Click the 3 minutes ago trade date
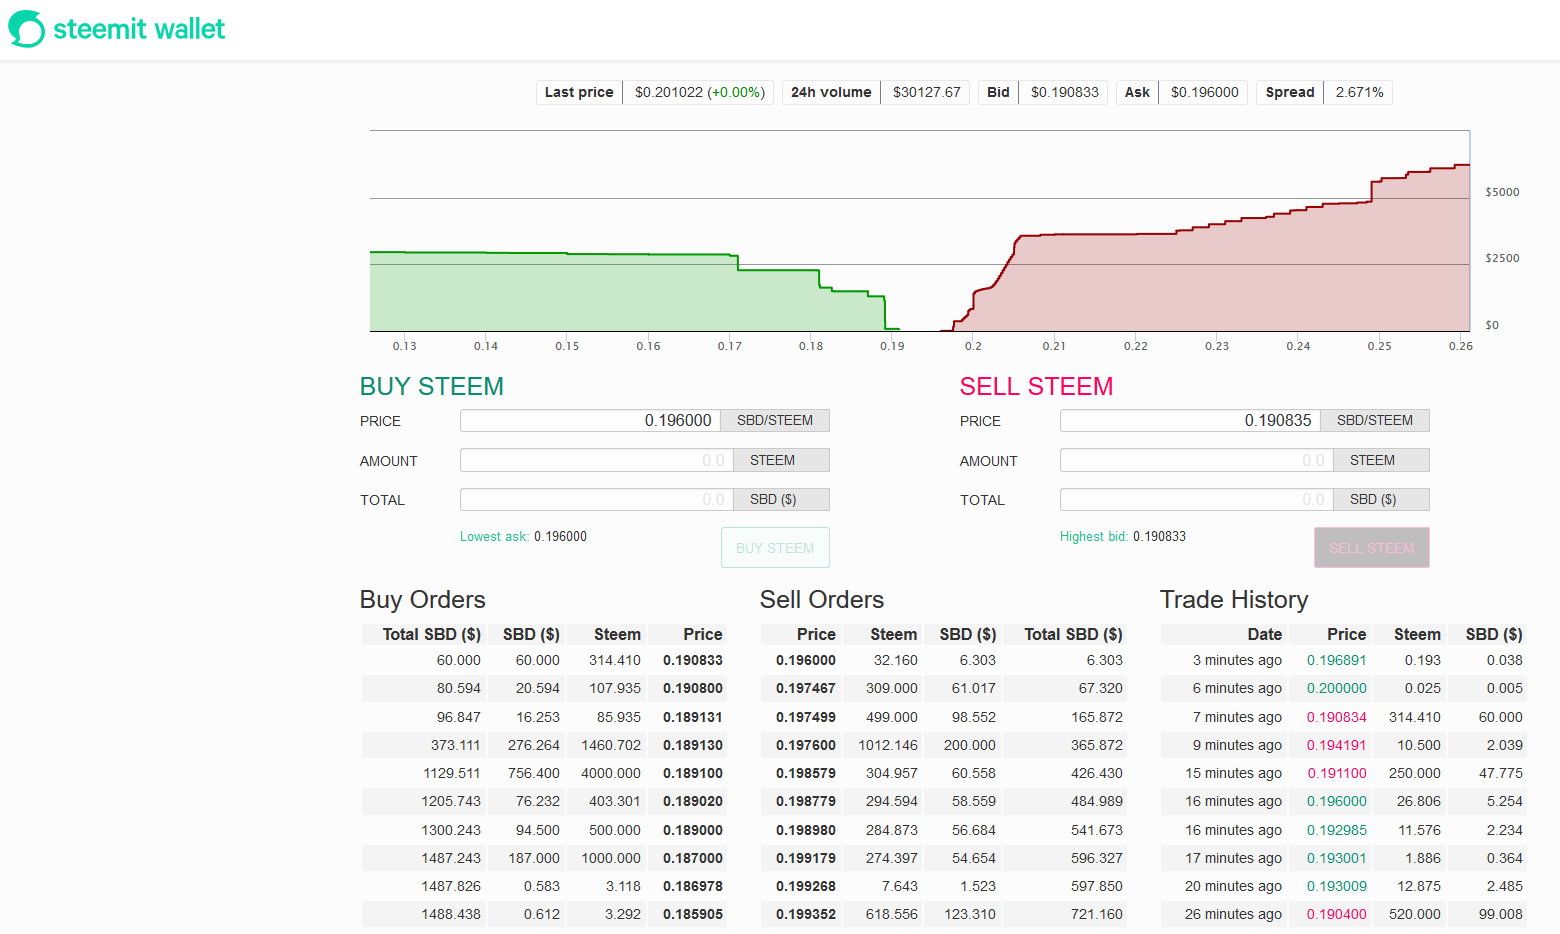Image resolution: width=1560 pixels, height=934 pixels. pos(1237,661)
